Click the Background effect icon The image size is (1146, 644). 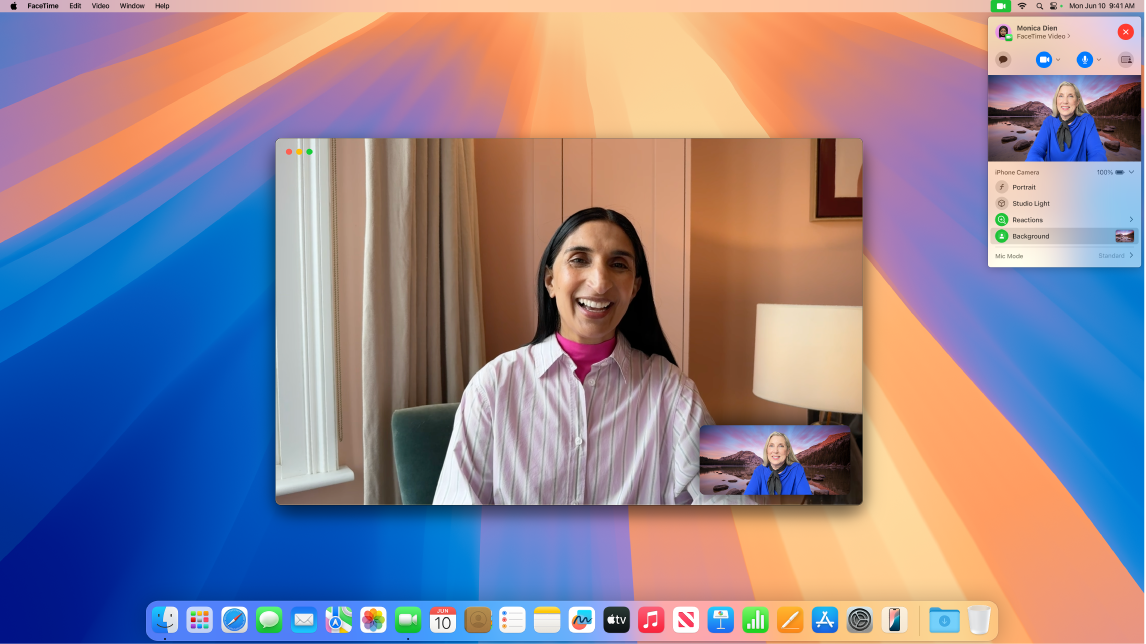[1001, 236]
